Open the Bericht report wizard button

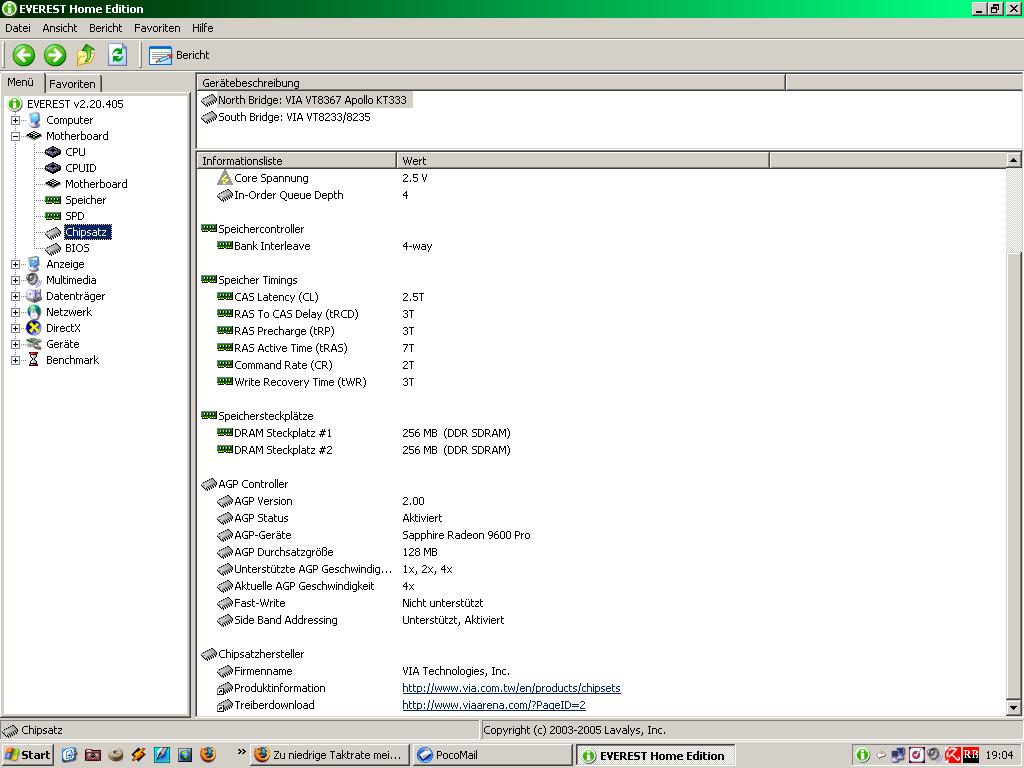pyautogui.click(x=180, y=56)
